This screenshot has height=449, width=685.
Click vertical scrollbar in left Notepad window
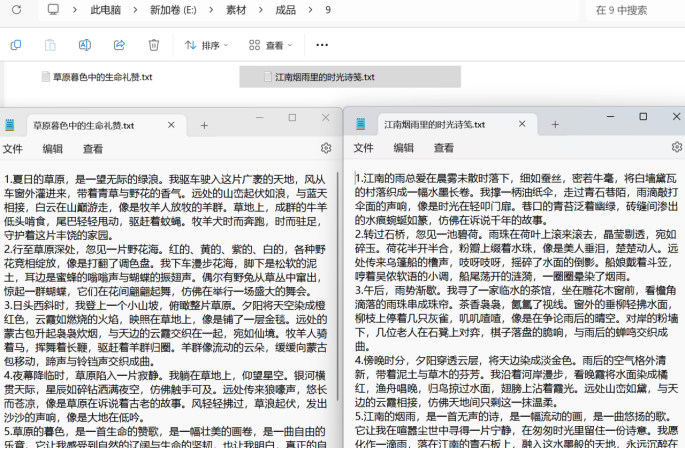[x=338, y=286]
